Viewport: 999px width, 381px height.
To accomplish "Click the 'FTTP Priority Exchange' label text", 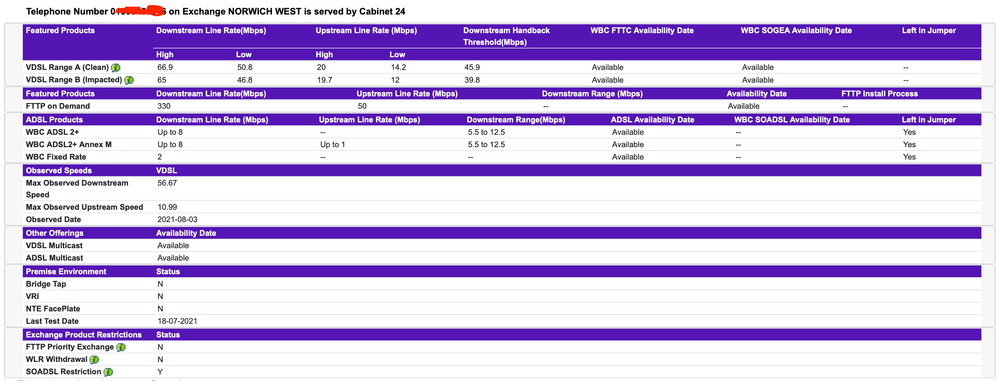I will [x=69, y=347].
